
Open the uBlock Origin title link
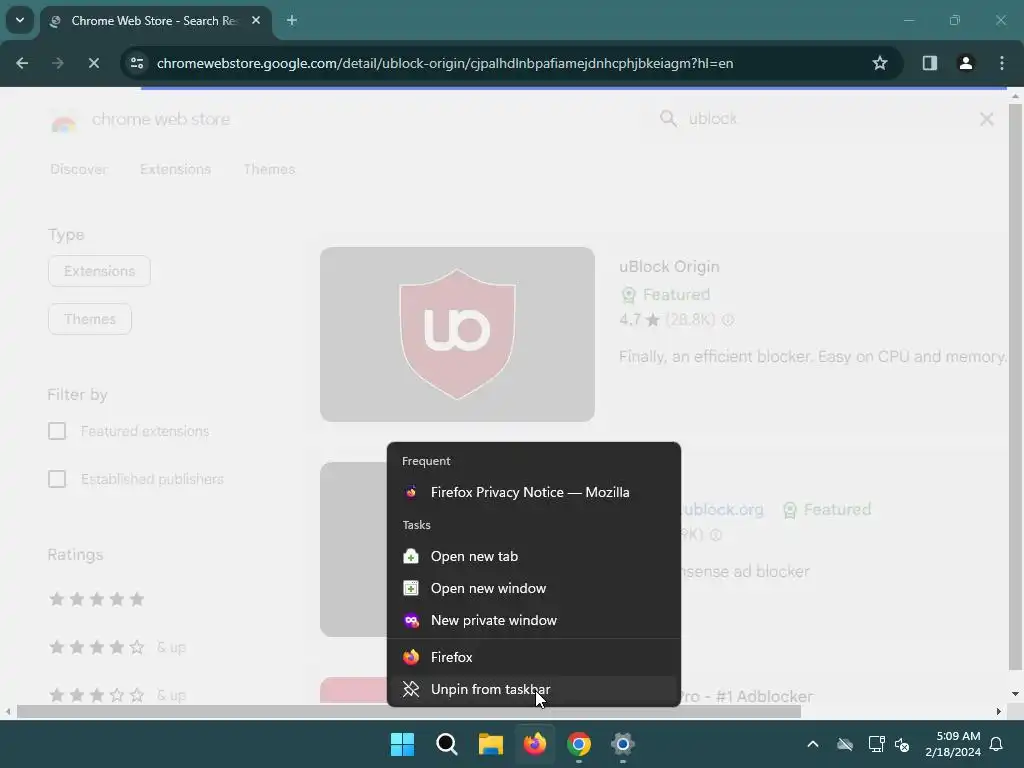pos(669,266)
